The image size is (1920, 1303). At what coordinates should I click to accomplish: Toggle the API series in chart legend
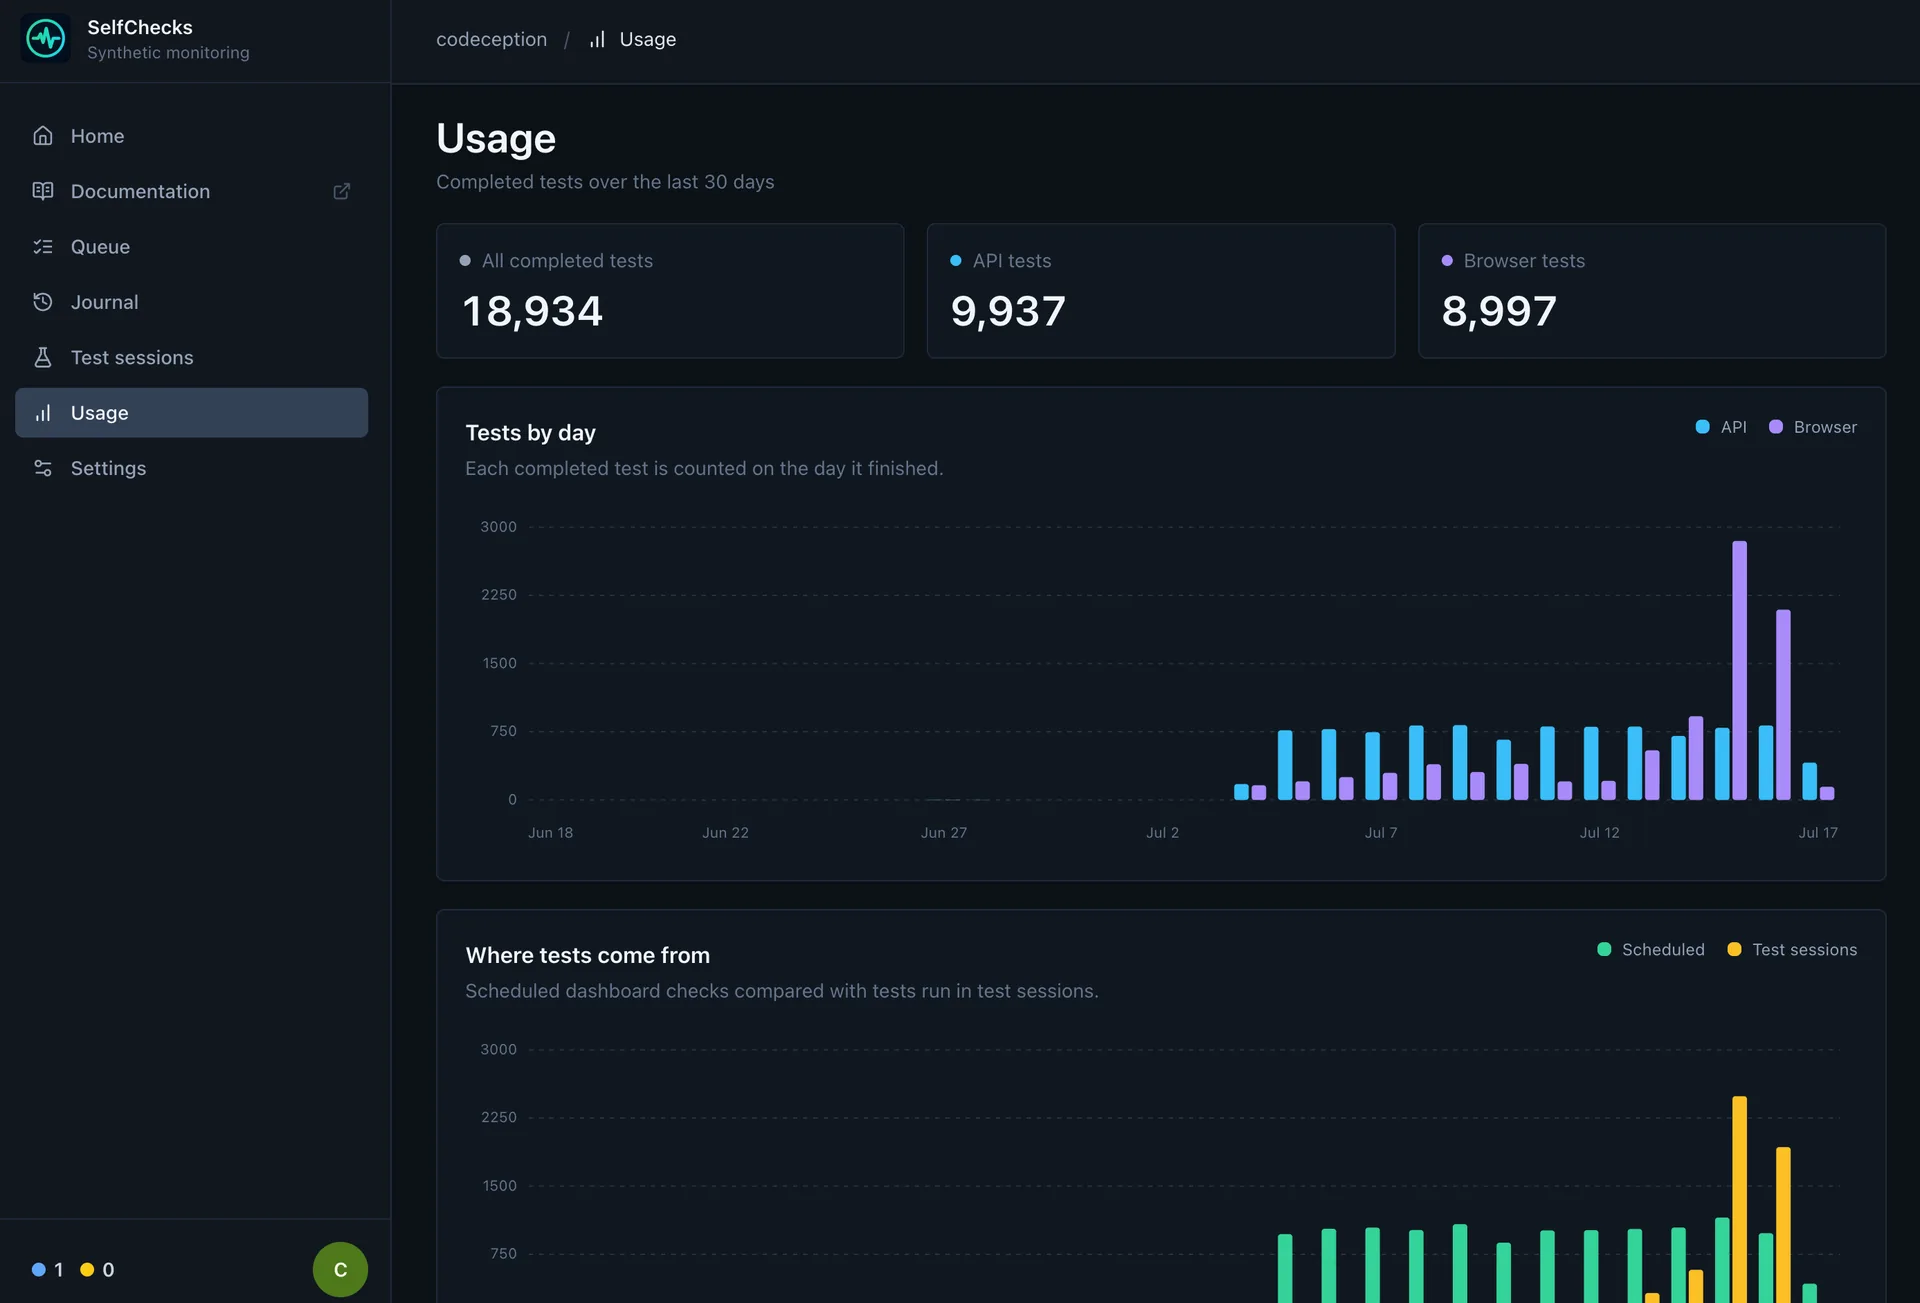(x=1721, y=427)
